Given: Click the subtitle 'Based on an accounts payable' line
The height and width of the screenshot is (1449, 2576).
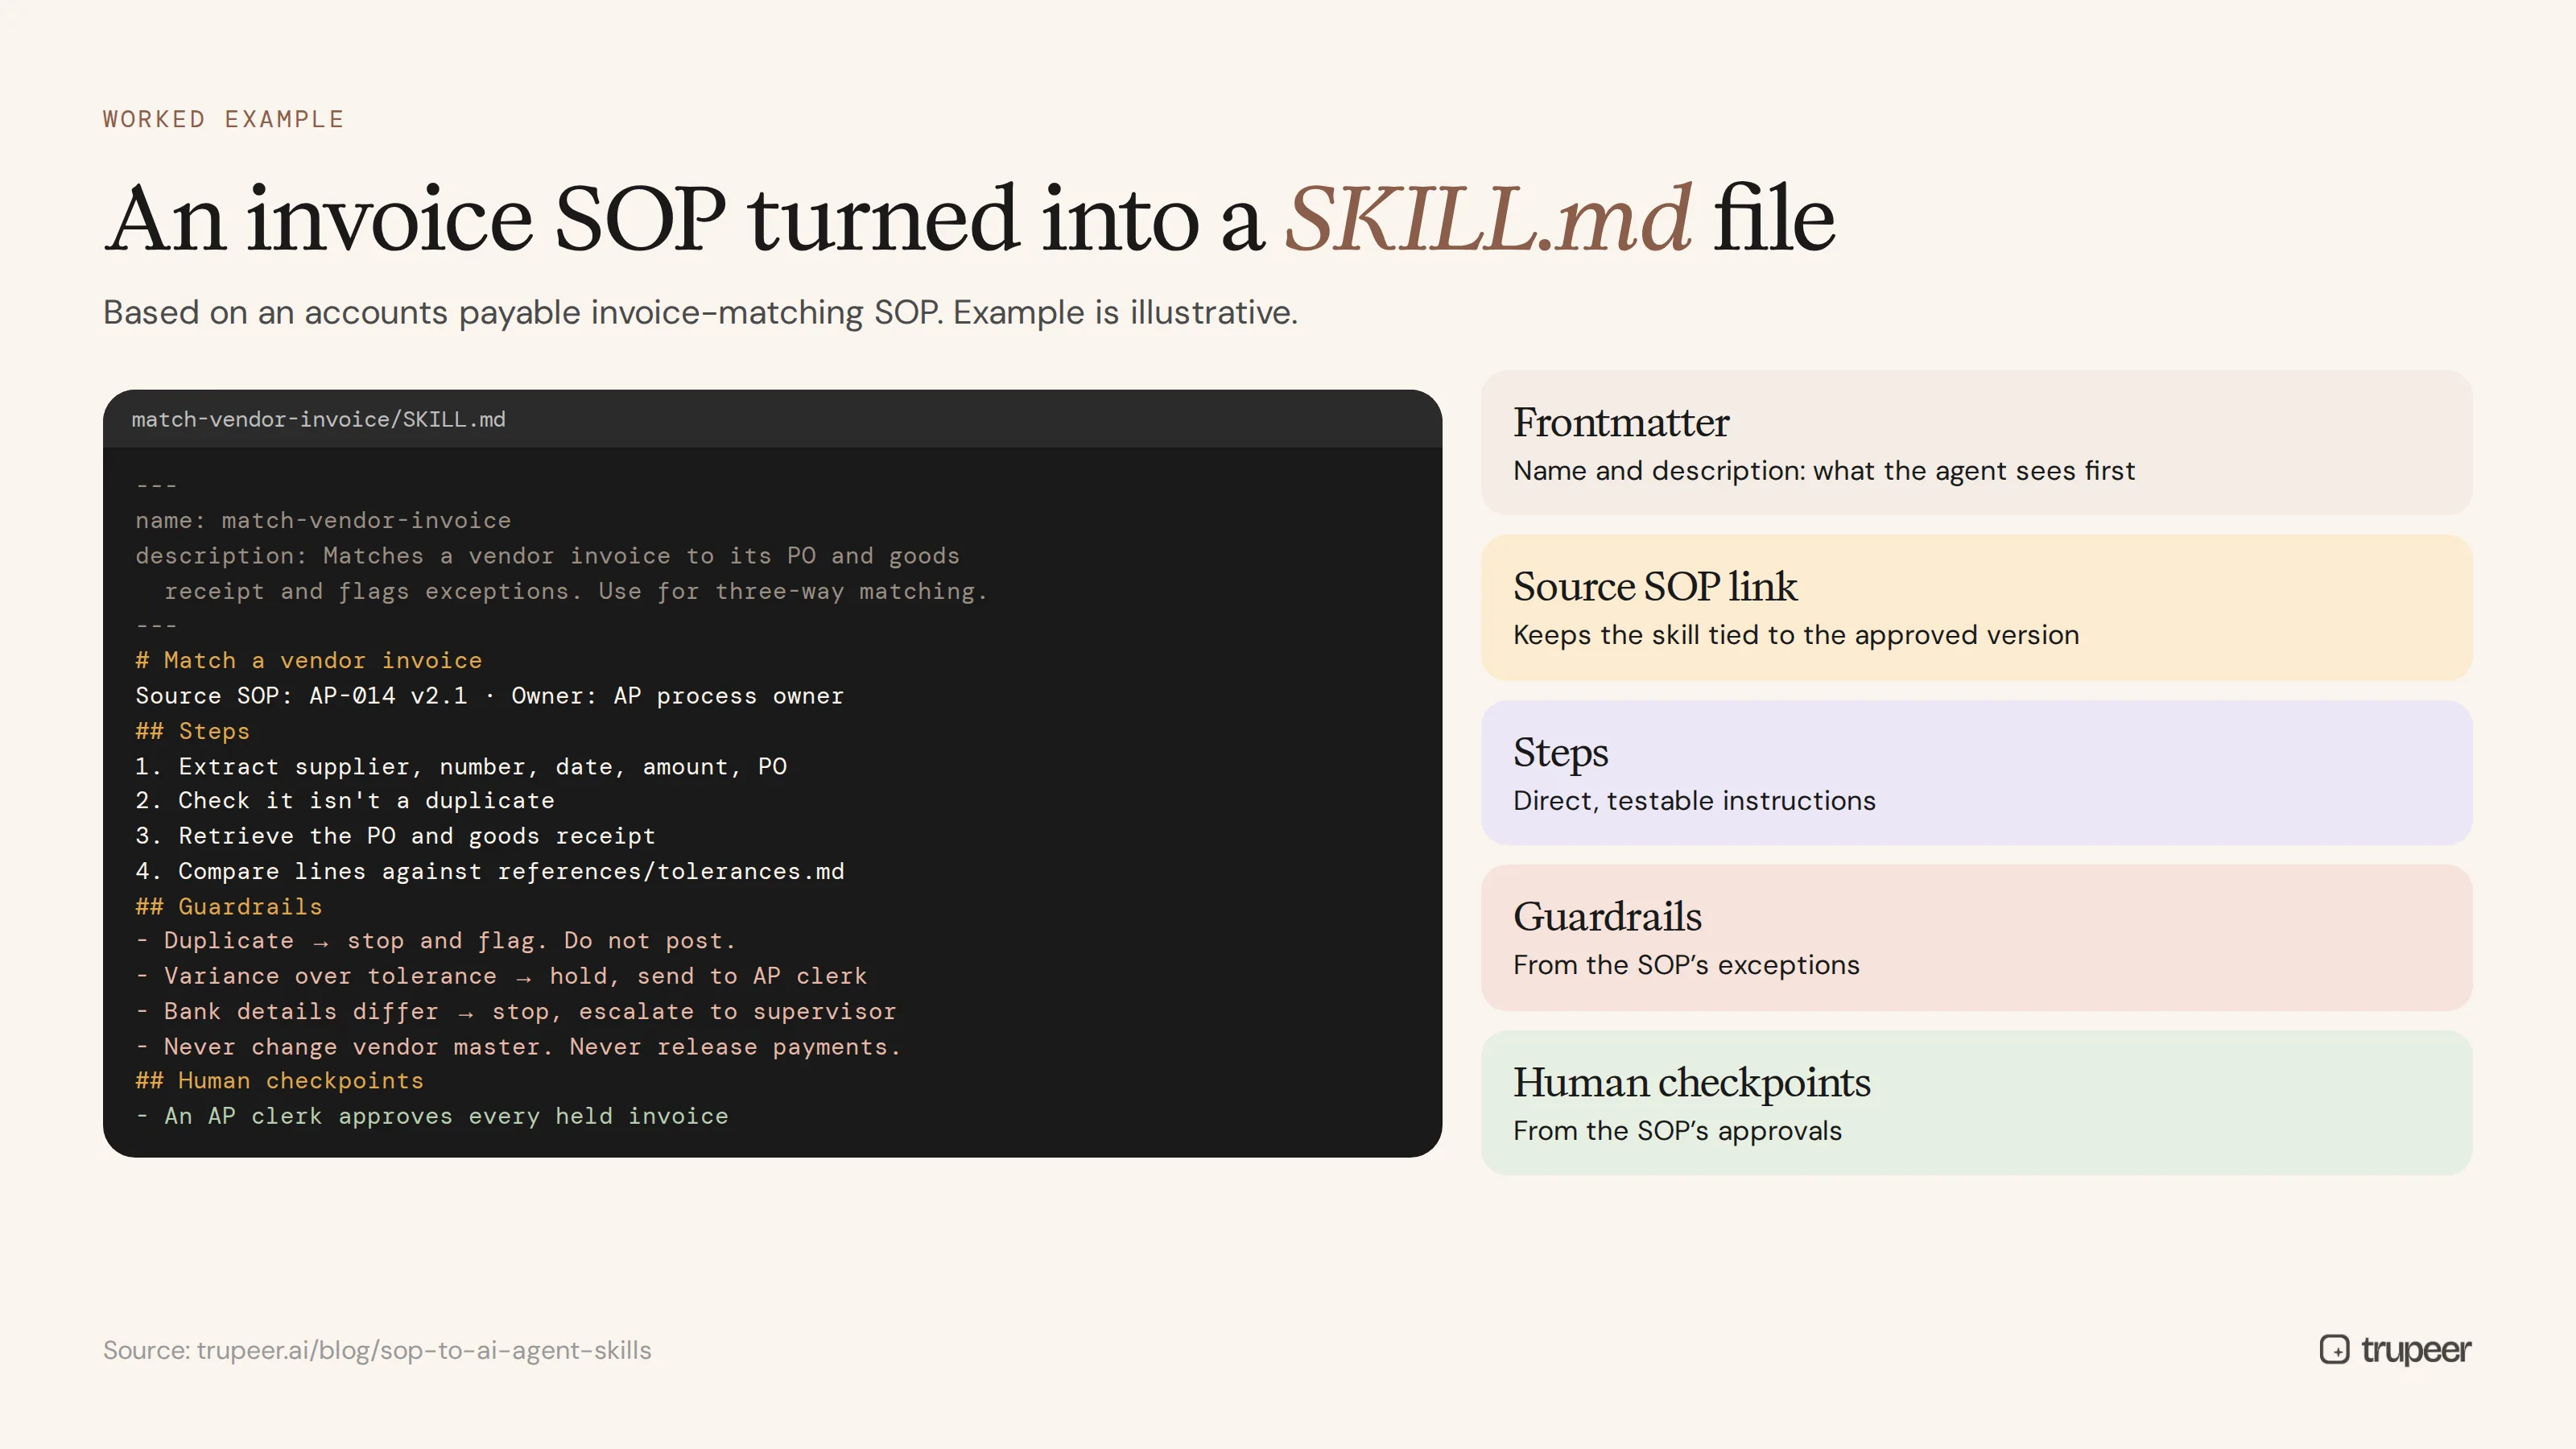Looking at the screenshot, I should coord(700,313).
